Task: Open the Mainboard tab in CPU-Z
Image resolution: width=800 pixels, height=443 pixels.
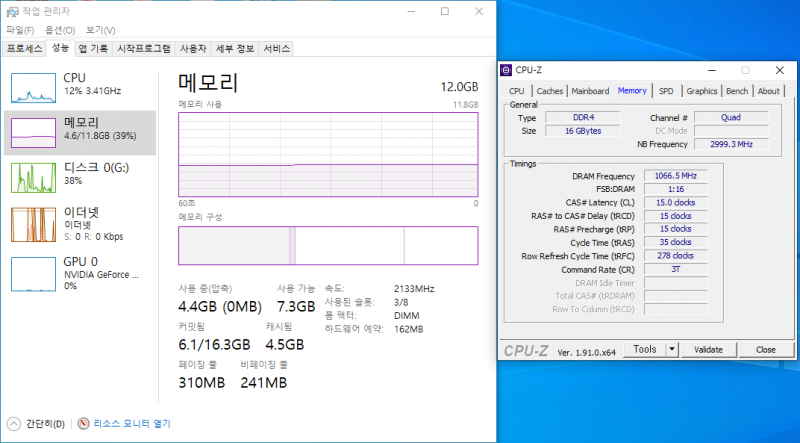Action: [590, 91]
